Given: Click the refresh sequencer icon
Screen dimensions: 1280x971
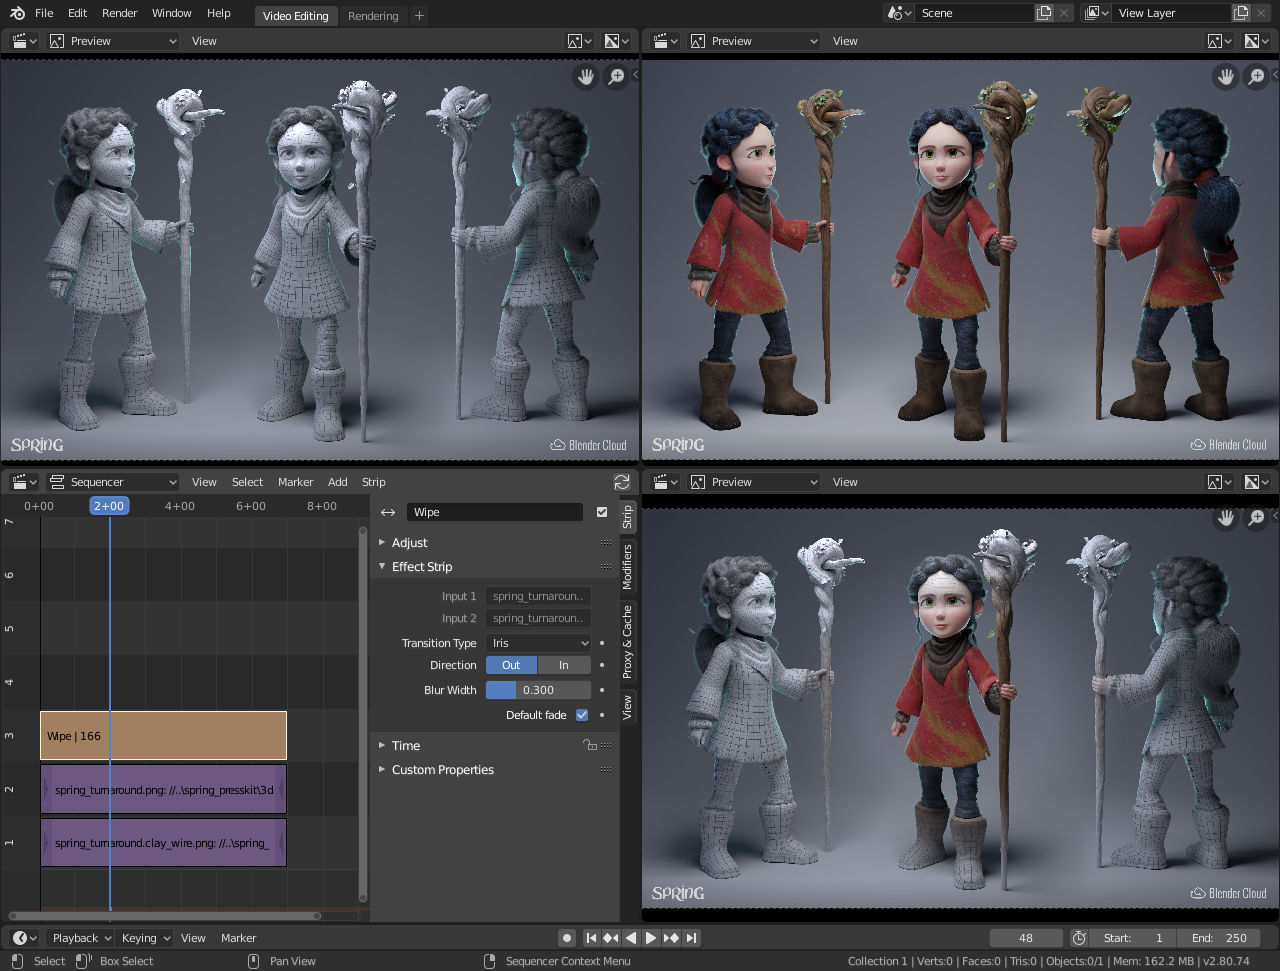Looking at the screenshot, I should click(x=622, y=481).
